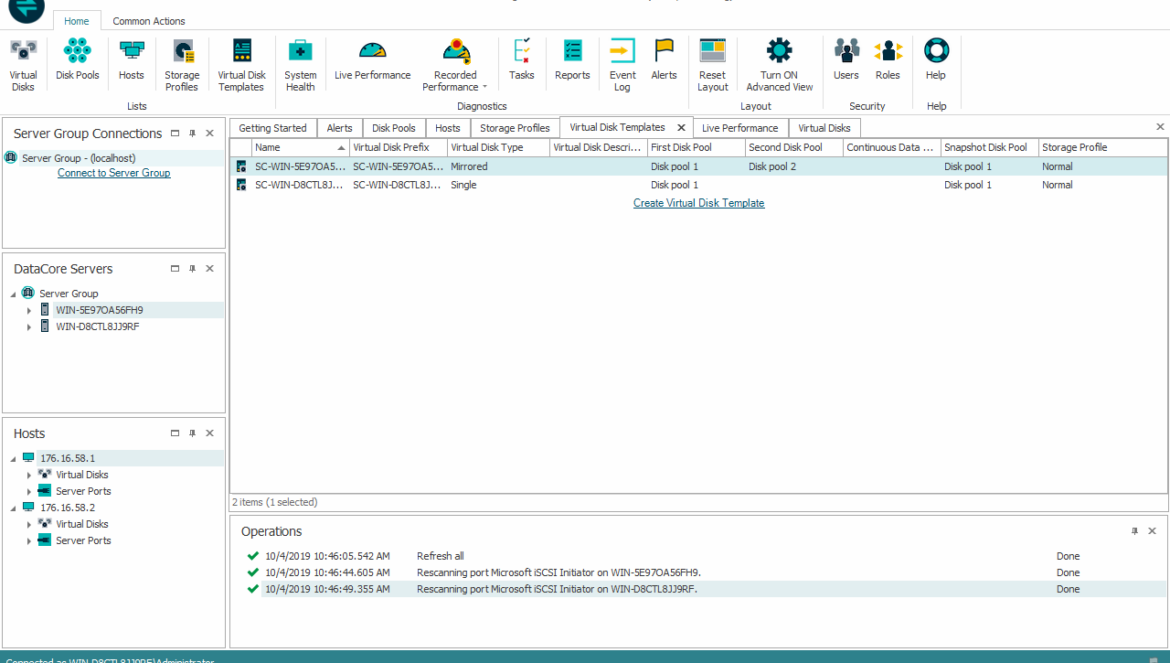Open Disk Pools from the ribbon
The width and height of the screenshot is (1170, 663).
tap(77, 60)
